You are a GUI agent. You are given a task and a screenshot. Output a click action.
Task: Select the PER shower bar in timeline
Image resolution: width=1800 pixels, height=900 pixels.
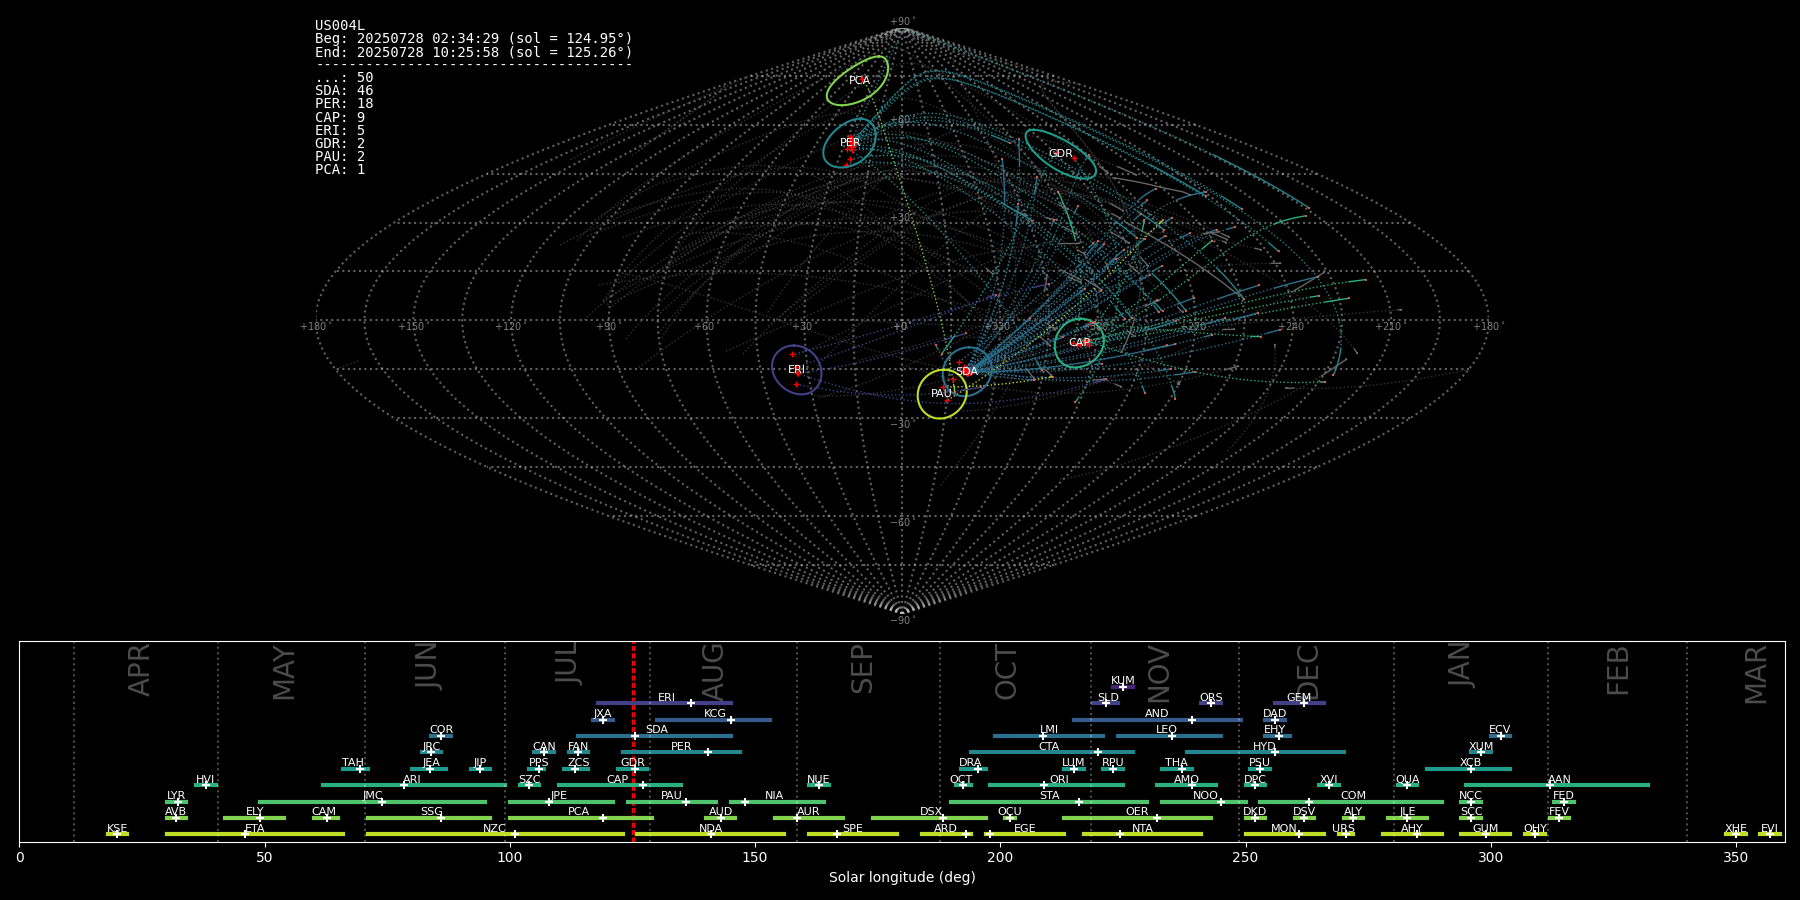pos(681,752)
